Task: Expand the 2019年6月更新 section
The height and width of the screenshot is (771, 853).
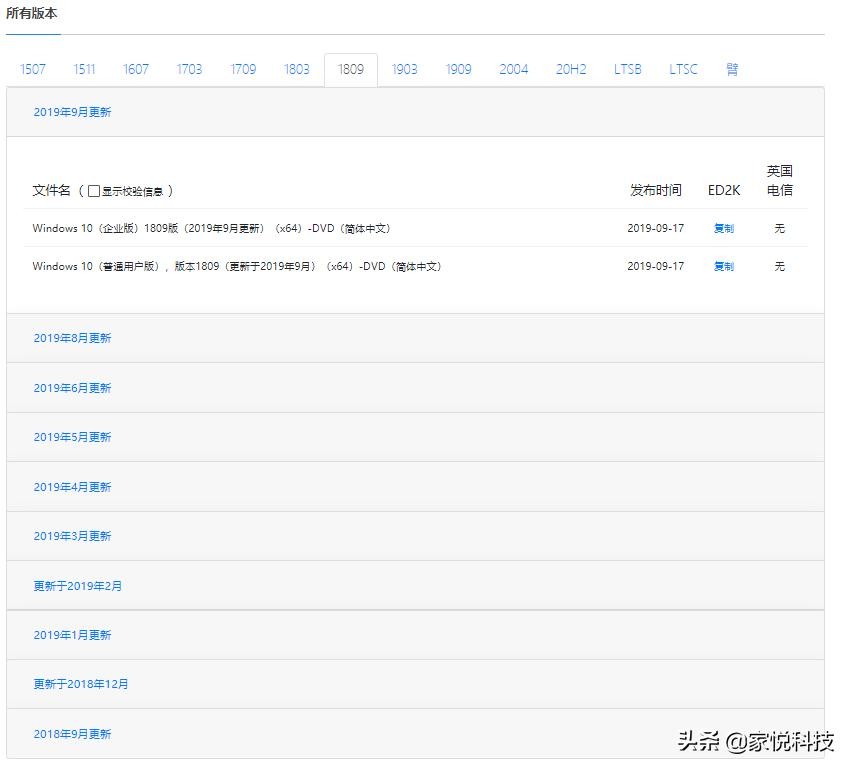Action: [x=72, y=388]
